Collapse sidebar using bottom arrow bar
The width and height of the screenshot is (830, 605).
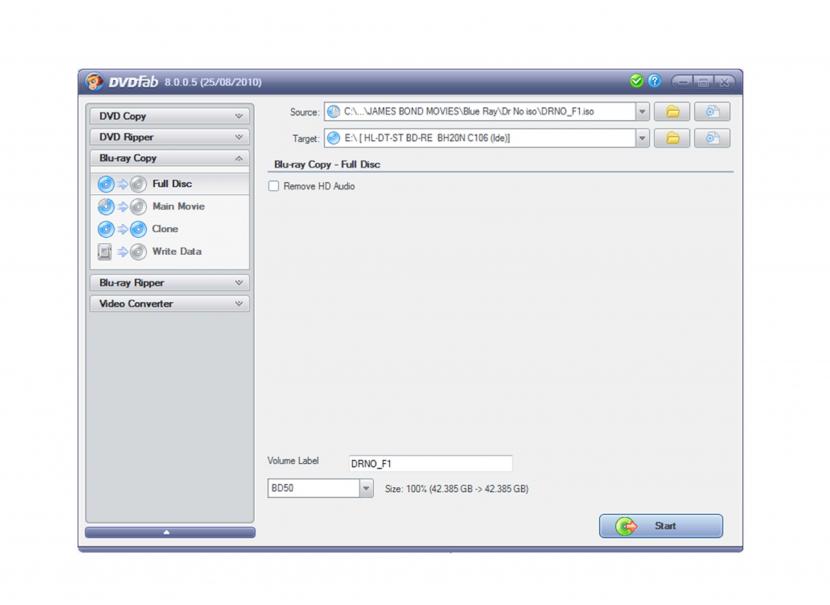coord(170,532)
